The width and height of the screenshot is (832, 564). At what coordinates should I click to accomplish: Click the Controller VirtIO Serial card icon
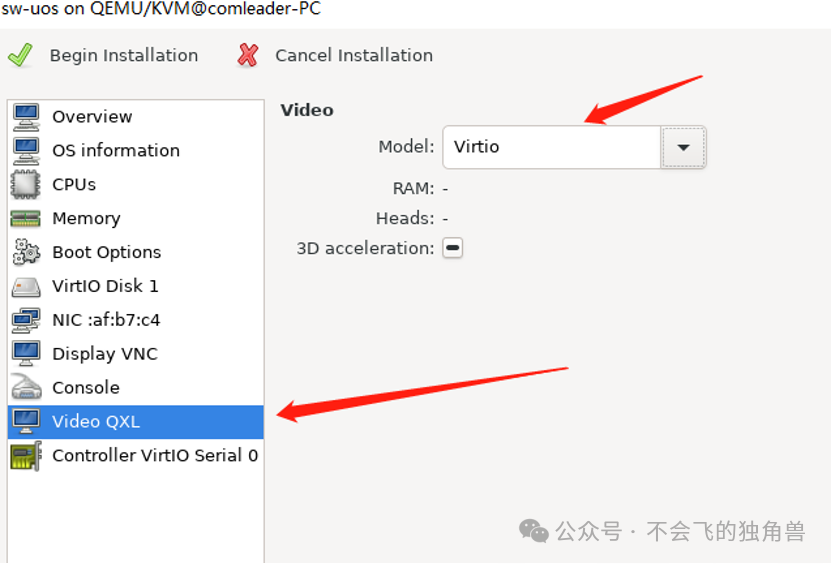coord(26,456)
